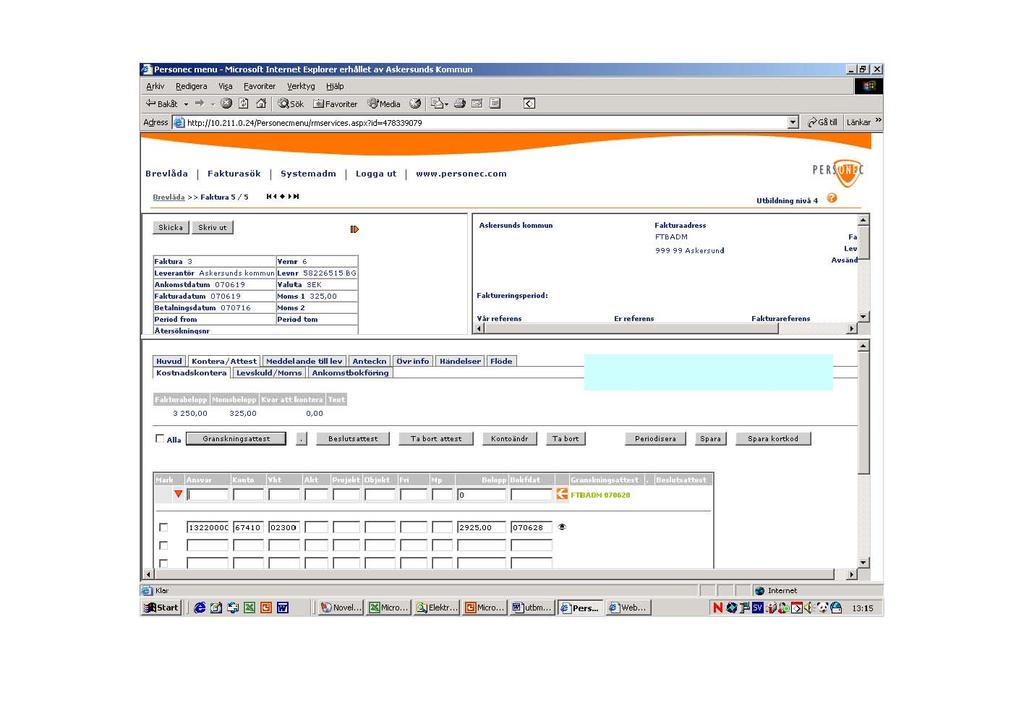Launch Excel from quick launch bar
Viewport: 1024px width, 724px height.
click(x=249, y=607)
